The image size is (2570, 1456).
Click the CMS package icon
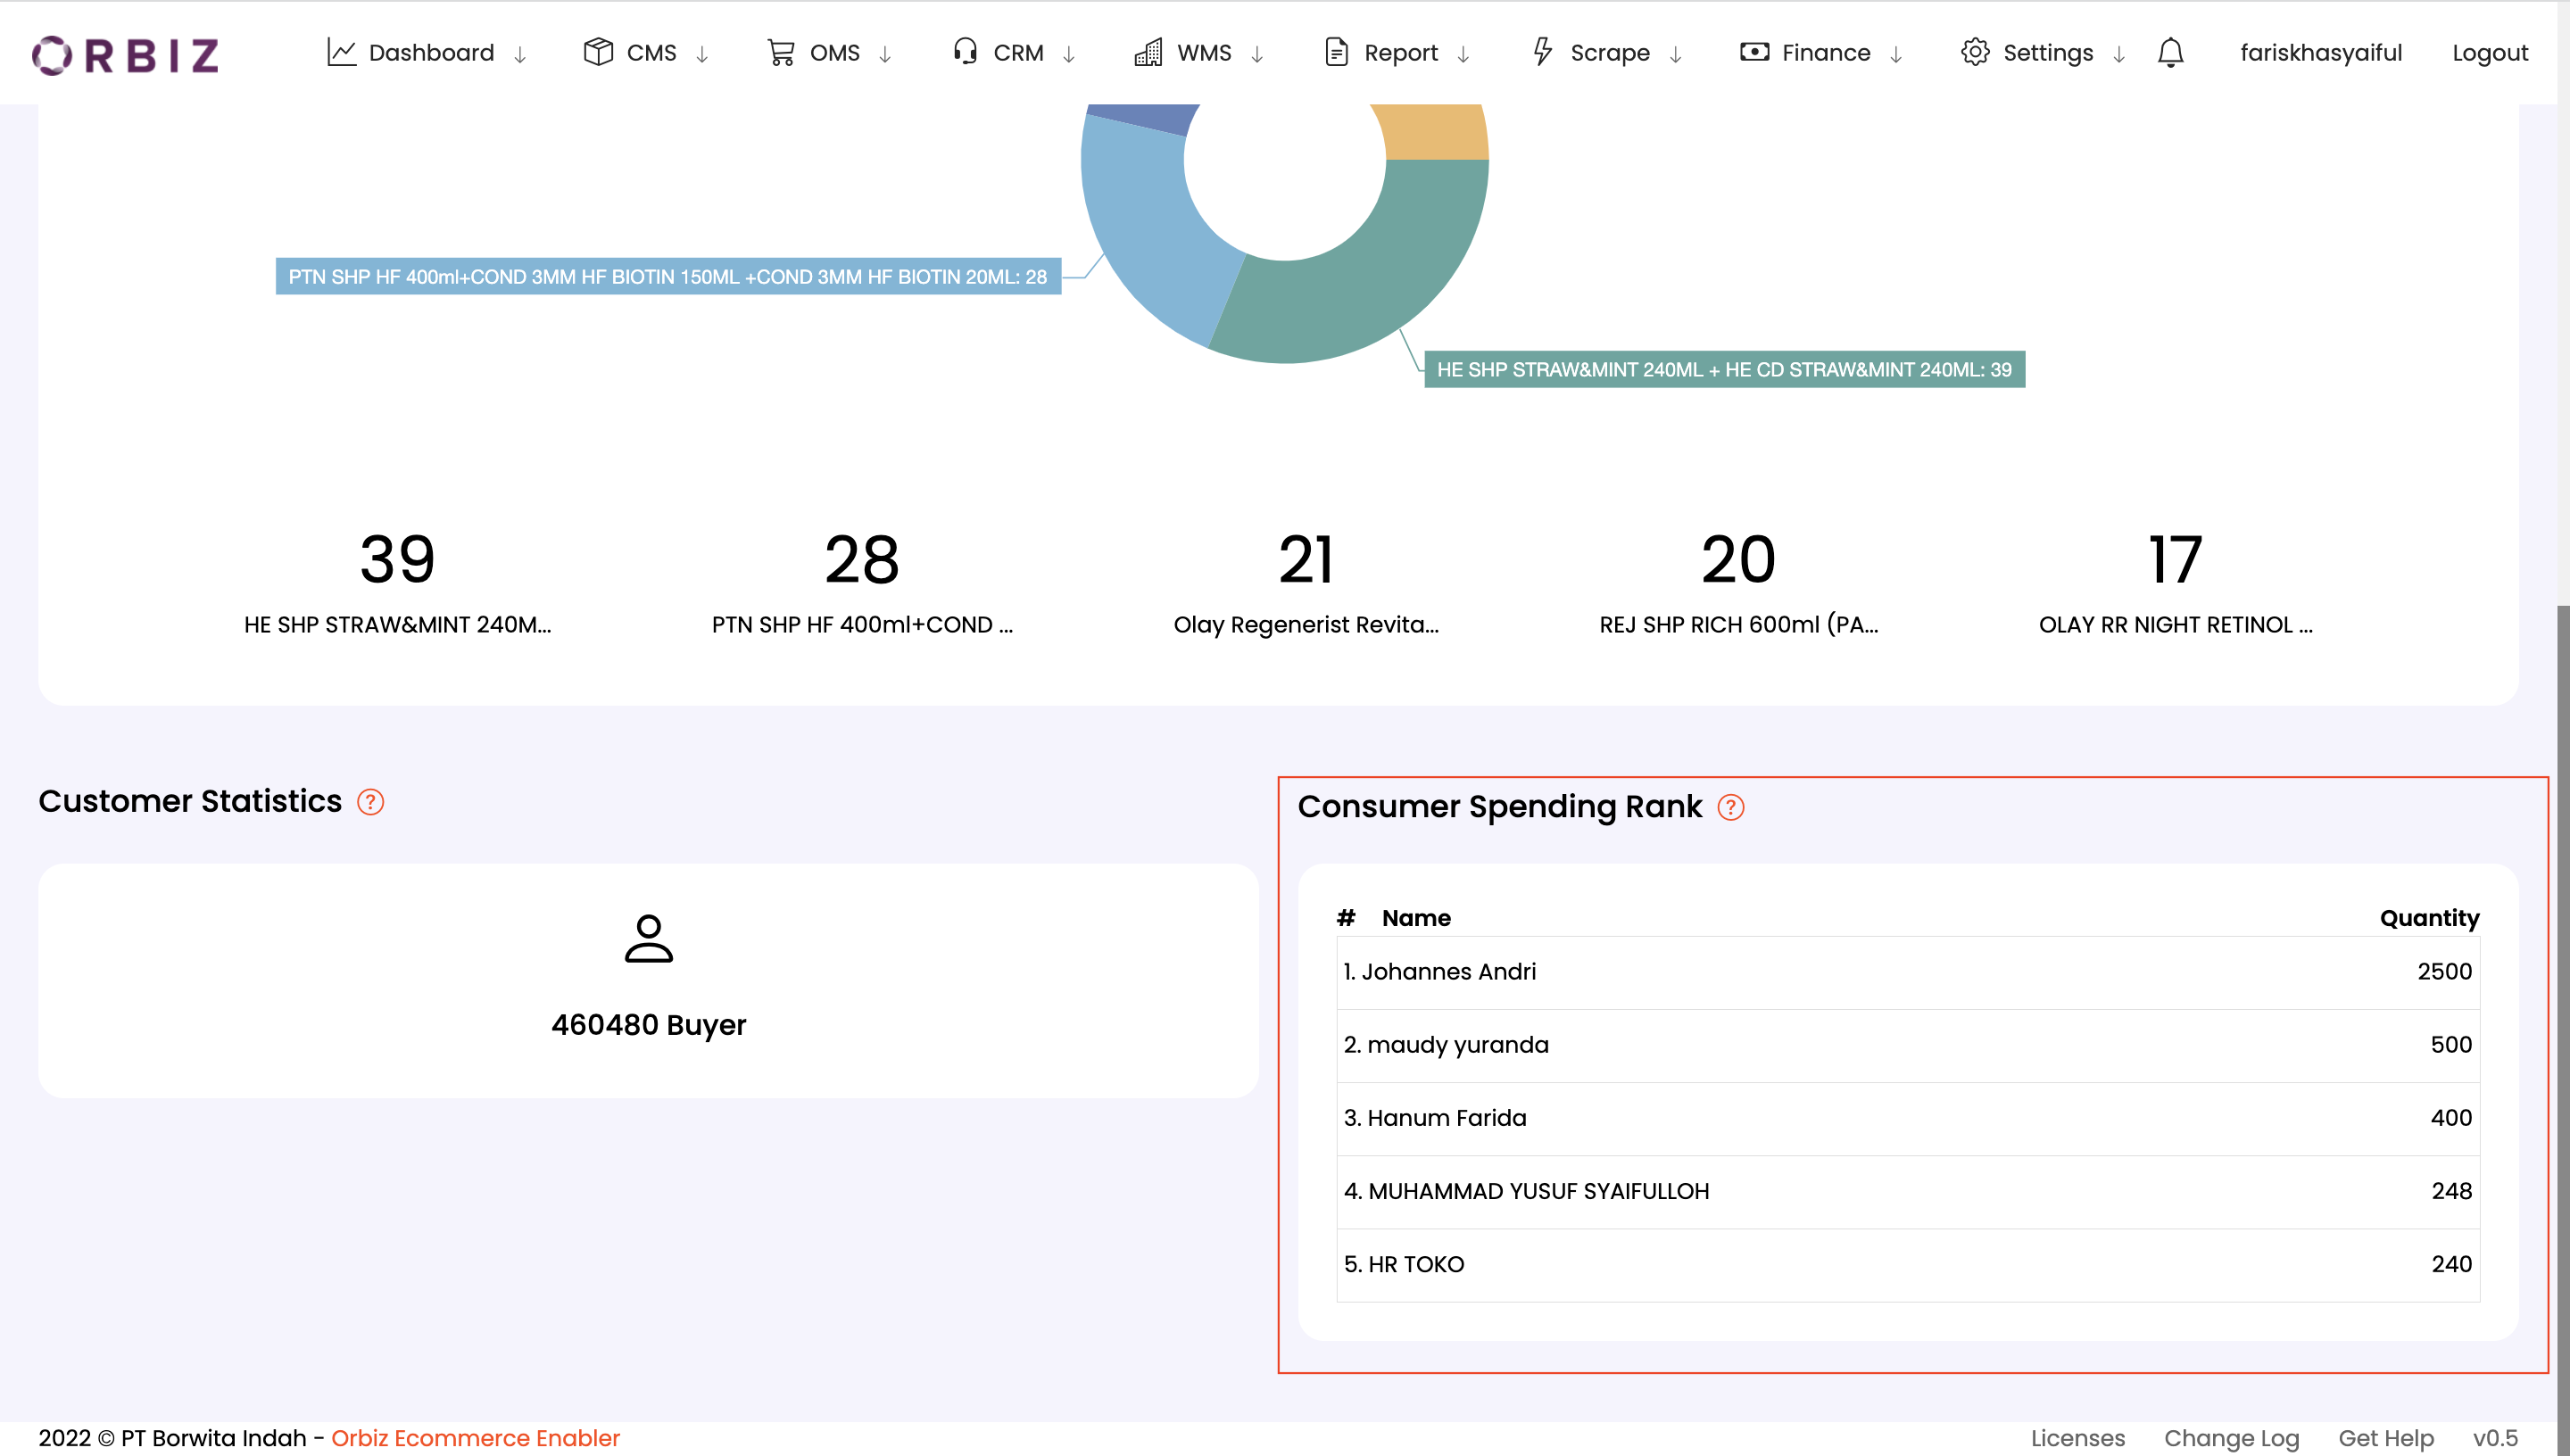(x=597, y=52)
